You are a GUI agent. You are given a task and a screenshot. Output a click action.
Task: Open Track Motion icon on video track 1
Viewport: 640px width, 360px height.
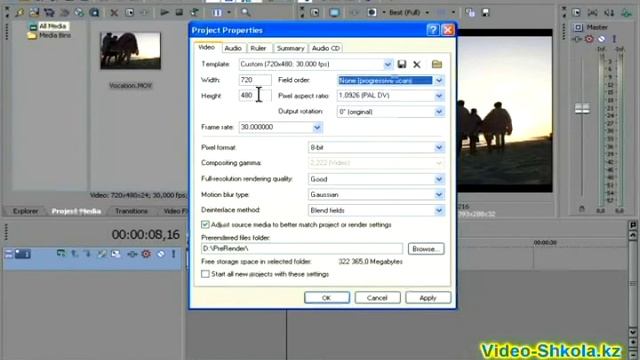tap(116, 254)
